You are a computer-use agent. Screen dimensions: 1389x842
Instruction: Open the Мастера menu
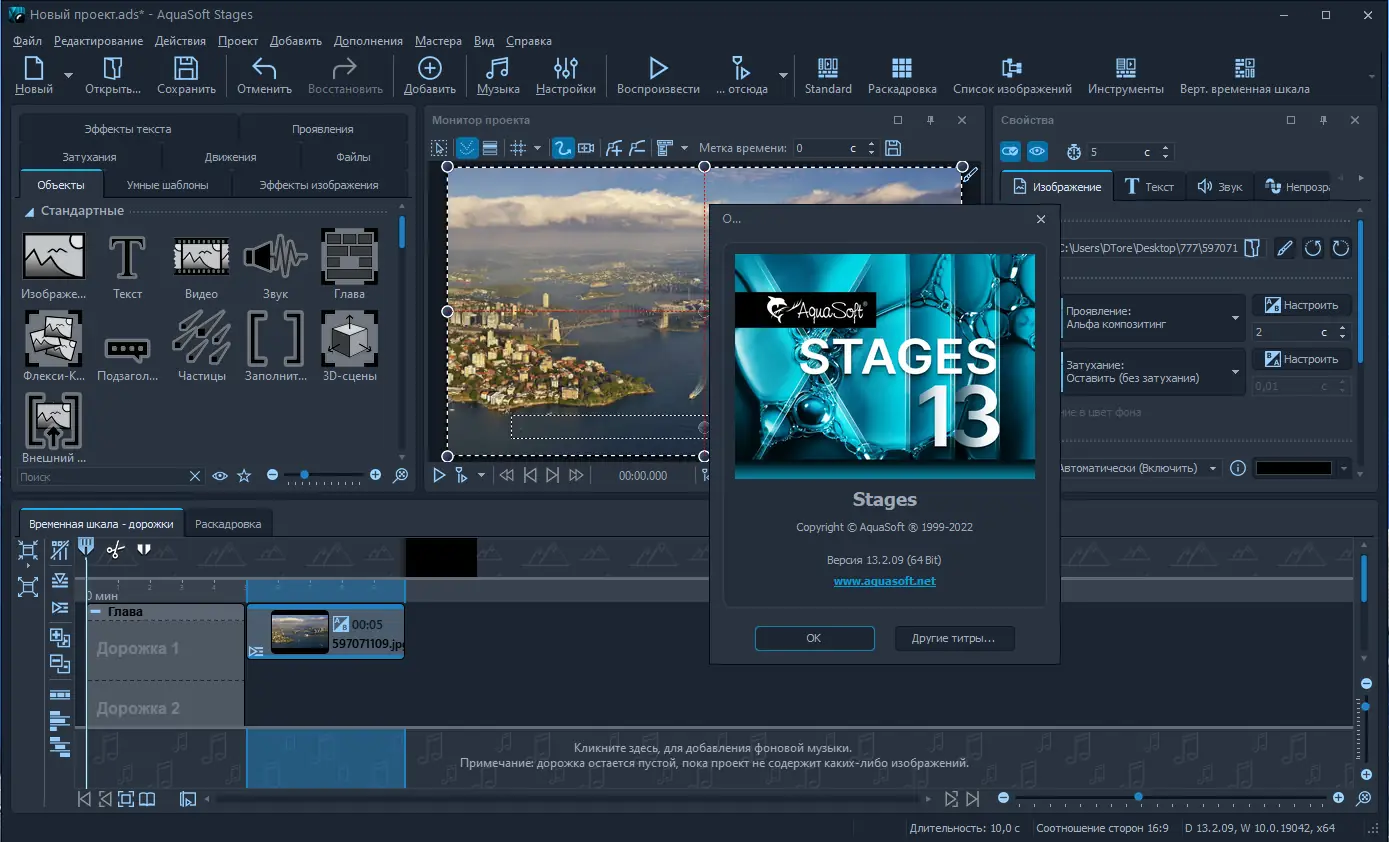pyautogui.click(x=437, y=41)
